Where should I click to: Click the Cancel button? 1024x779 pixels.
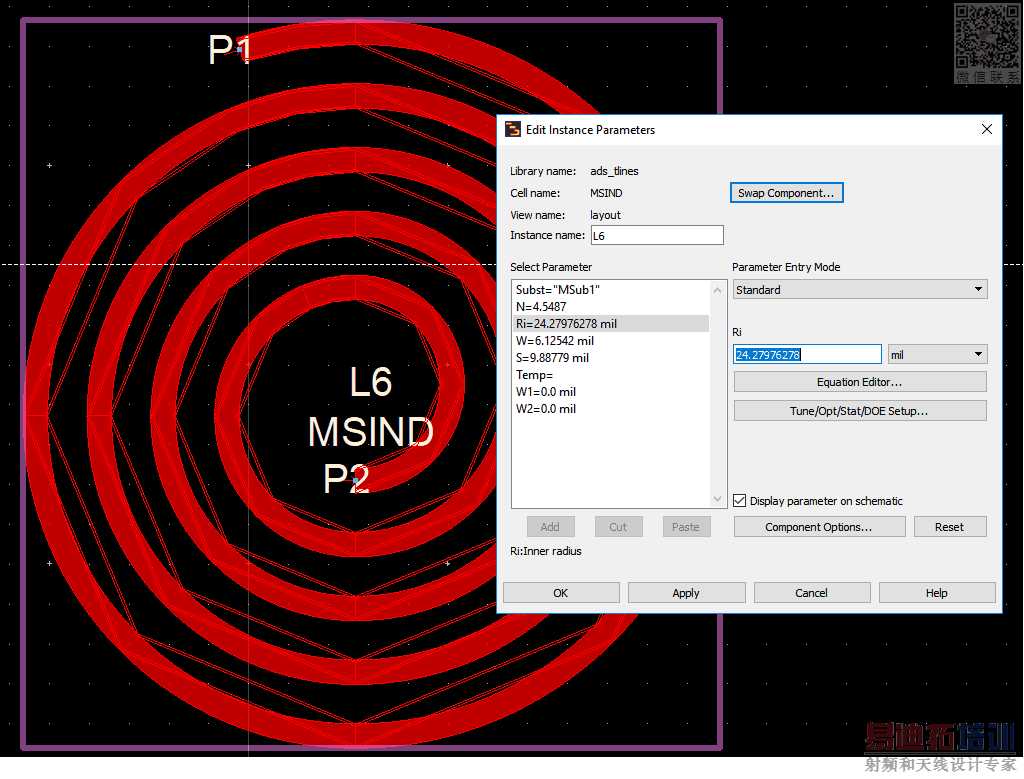click(x=812, y=593)
